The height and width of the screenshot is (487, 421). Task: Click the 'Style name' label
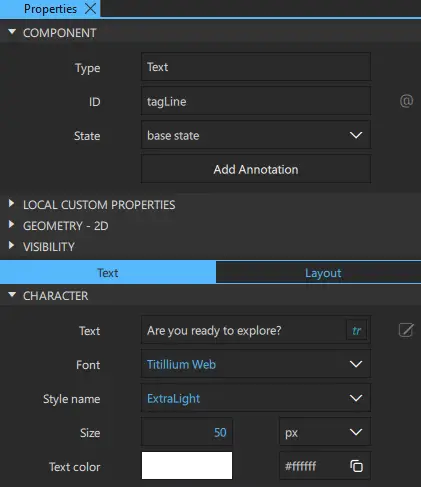coord(71,399)
